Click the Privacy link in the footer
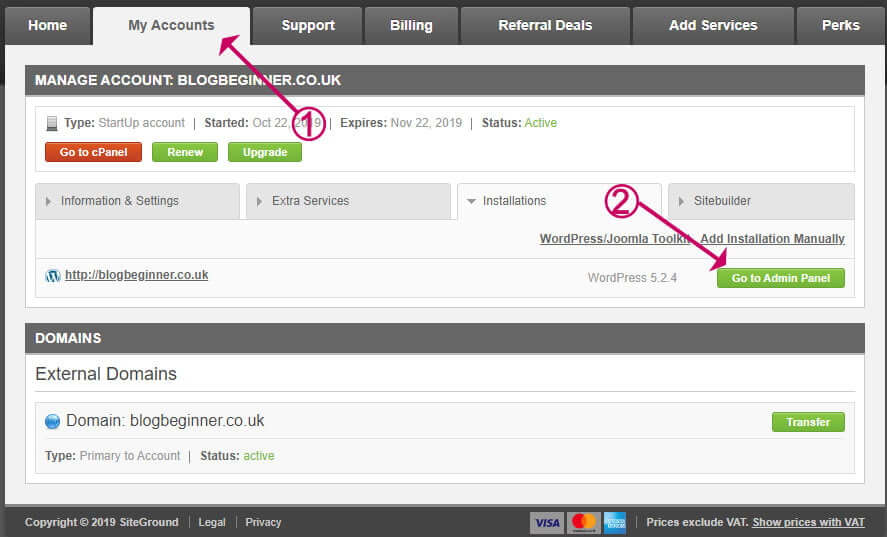This screenshot has height=537, width=887. click(263, 522)
